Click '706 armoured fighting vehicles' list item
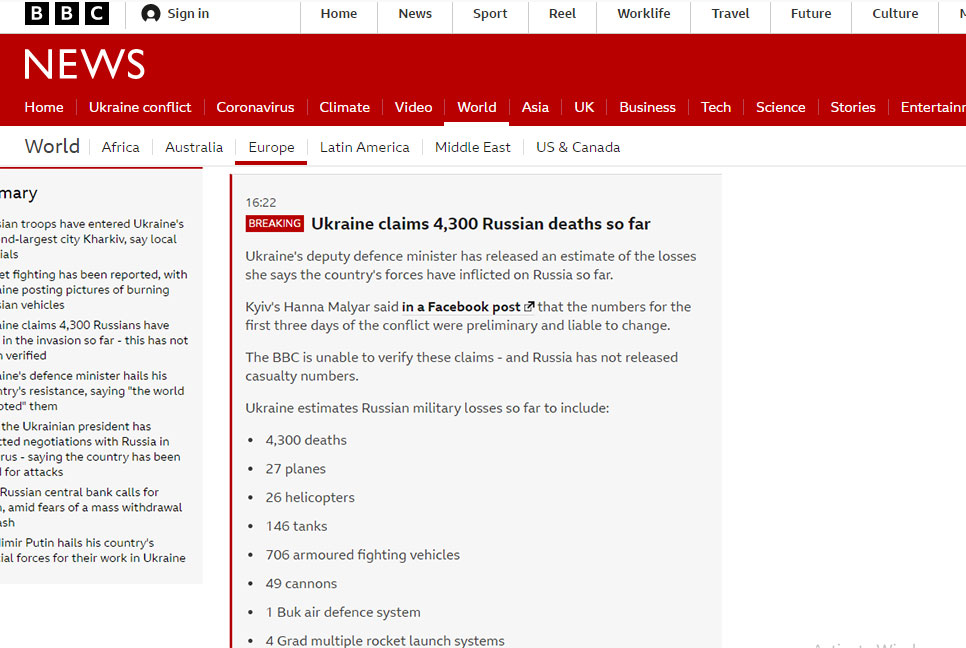The image size is (966, 648). [x=363, y=554]
